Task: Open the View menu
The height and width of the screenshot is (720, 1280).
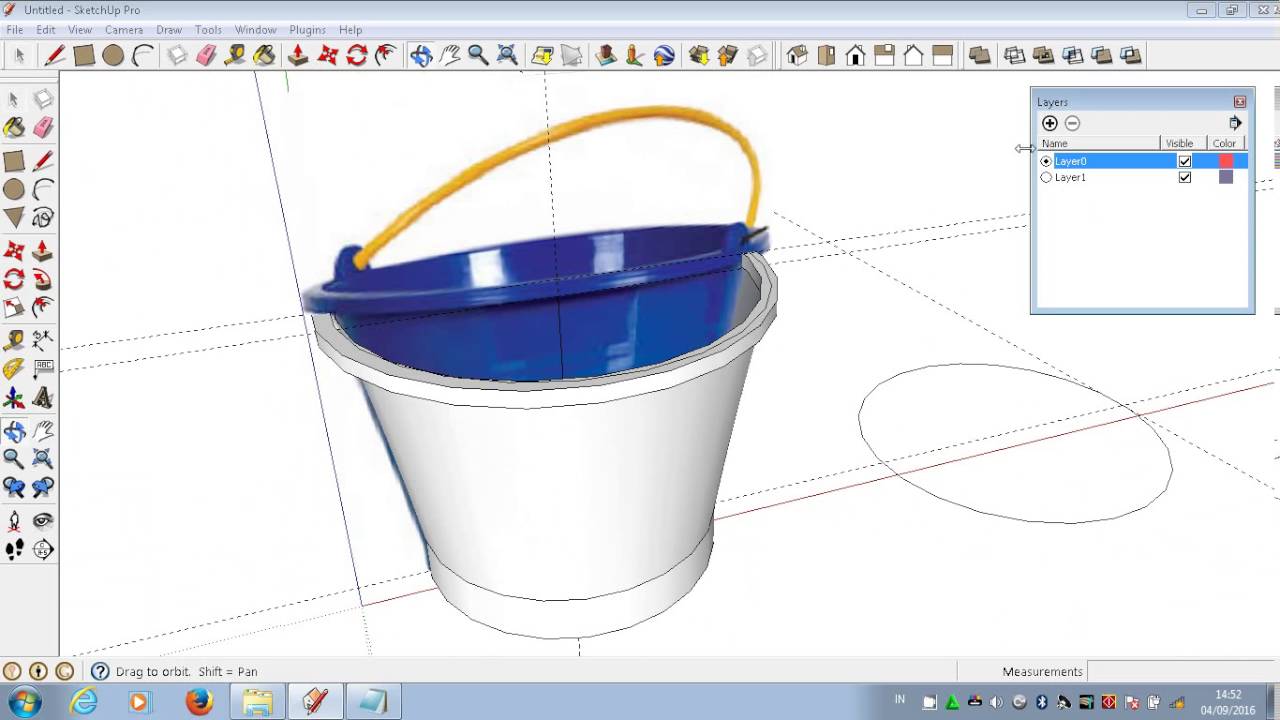Action: (80, 30)
